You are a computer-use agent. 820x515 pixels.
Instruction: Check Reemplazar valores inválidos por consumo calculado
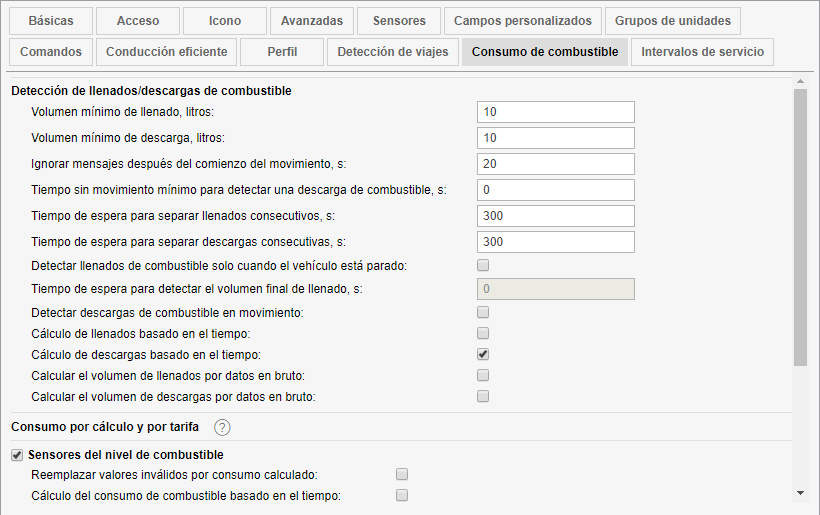pos(402,474)
